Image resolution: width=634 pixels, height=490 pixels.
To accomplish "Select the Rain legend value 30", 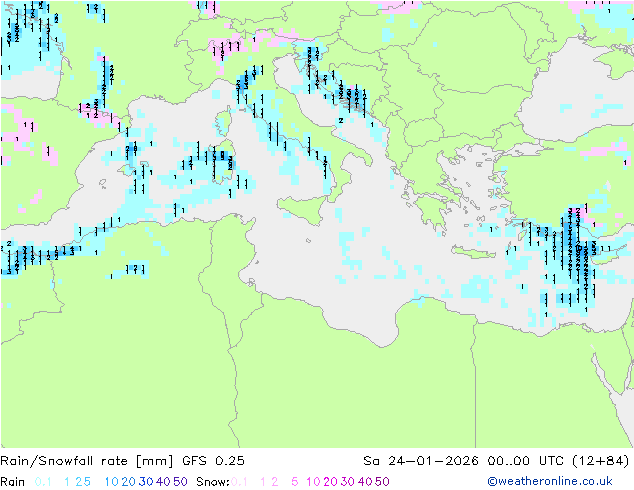I will tap(146, 482).
